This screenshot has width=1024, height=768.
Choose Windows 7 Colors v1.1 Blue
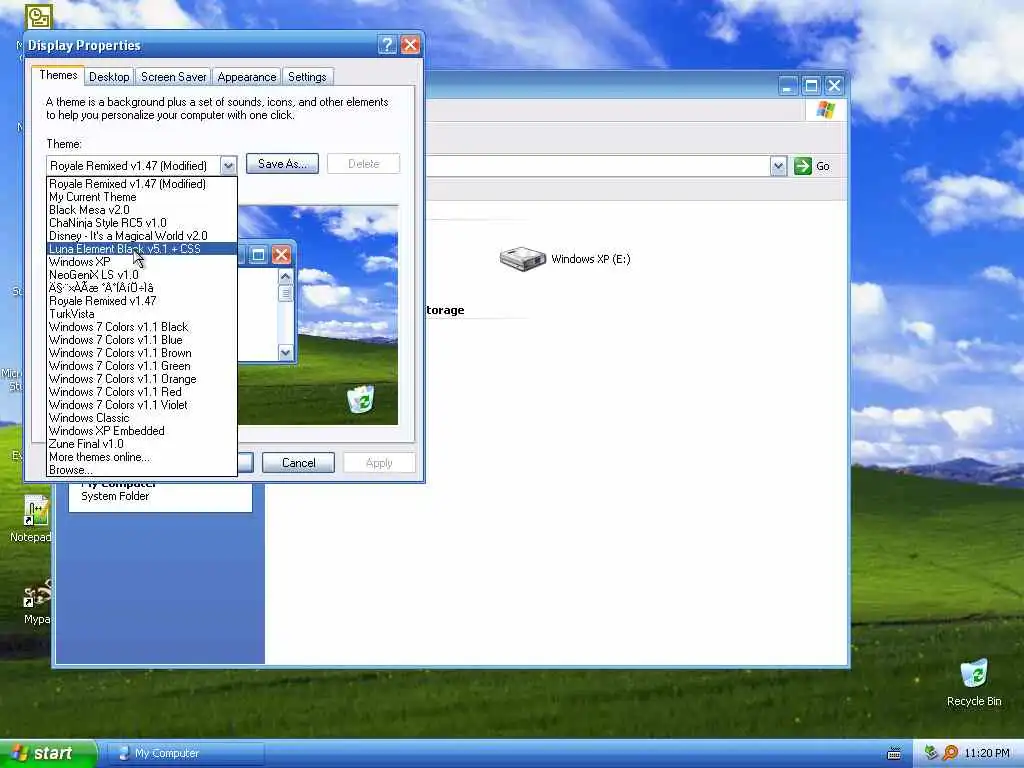[142, 340]
